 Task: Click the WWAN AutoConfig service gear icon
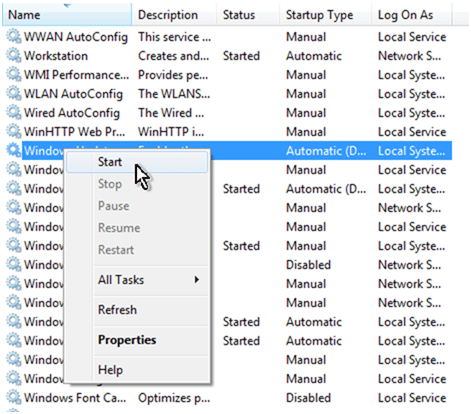tap(14, 36)
